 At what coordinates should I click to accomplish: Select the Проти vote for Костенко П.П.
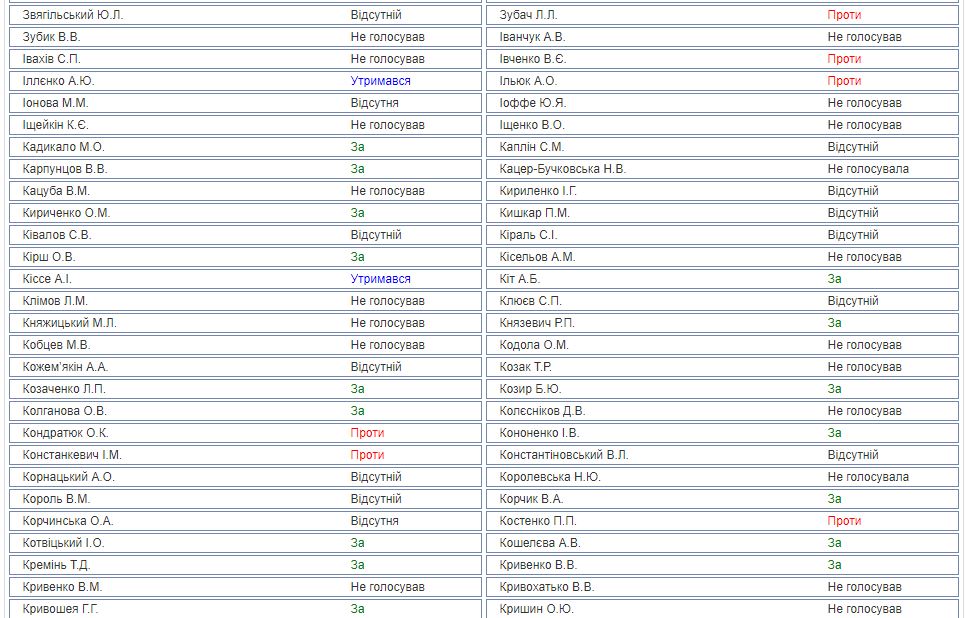[844, 521]
